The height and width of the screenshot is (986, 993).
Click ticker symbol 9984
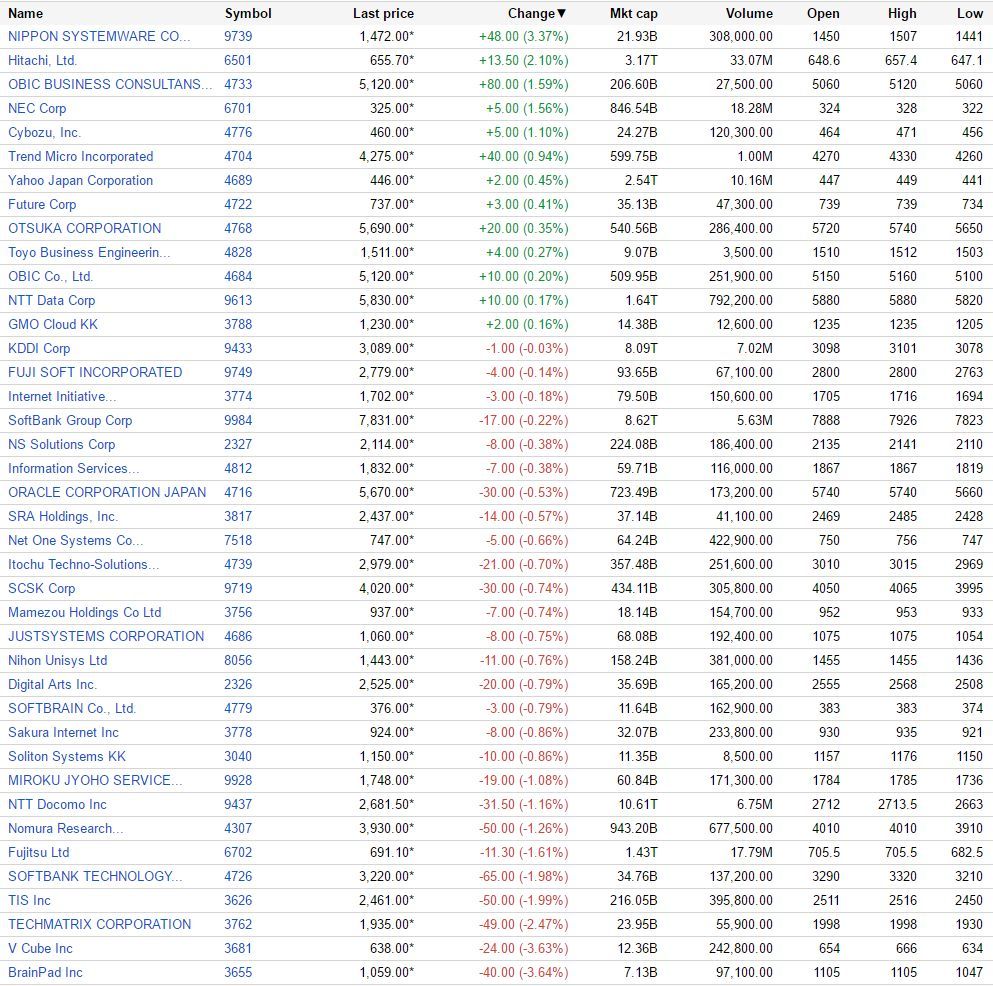[x=238, y=420]
